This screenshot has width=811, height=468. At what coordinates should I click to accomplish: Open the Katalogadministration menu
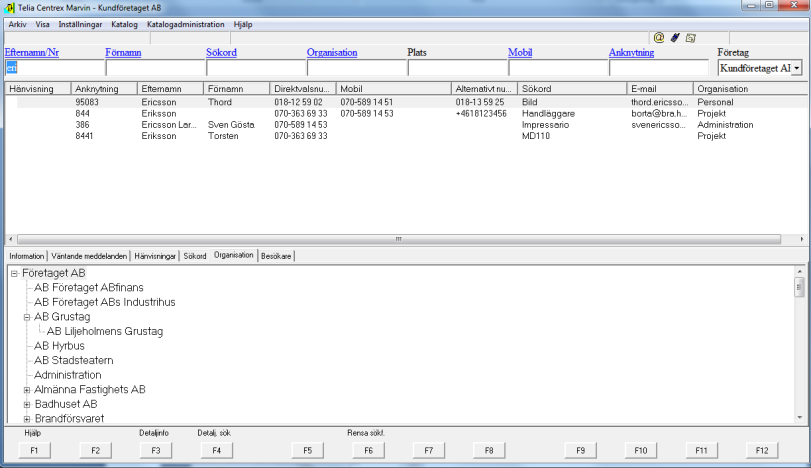pos(186,24)
